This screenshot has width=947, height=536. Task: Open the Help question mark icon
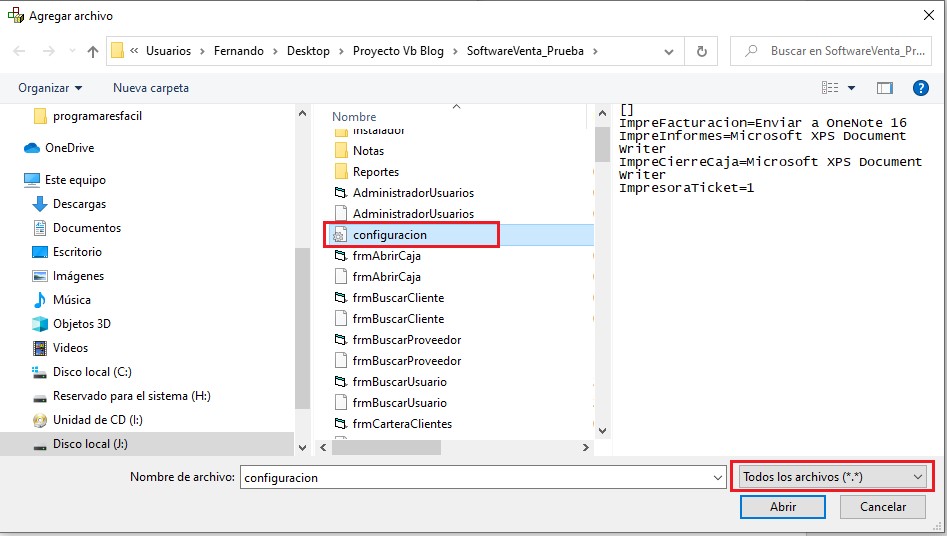point(920,88)
